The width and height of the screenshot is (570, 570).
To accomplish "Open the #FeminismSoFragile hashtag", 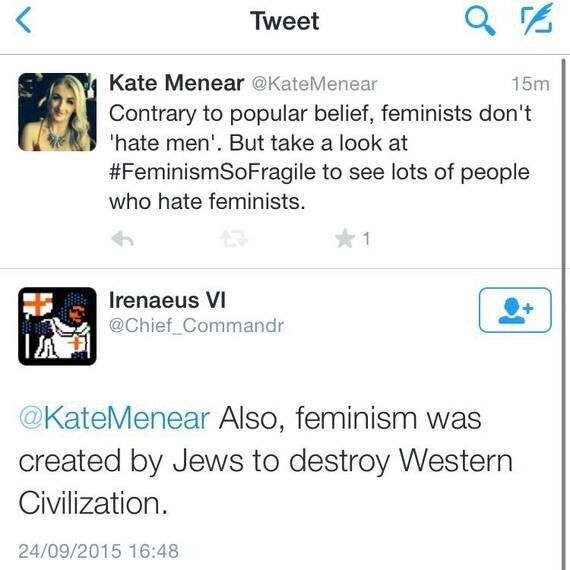I will (x=212, y=172).
